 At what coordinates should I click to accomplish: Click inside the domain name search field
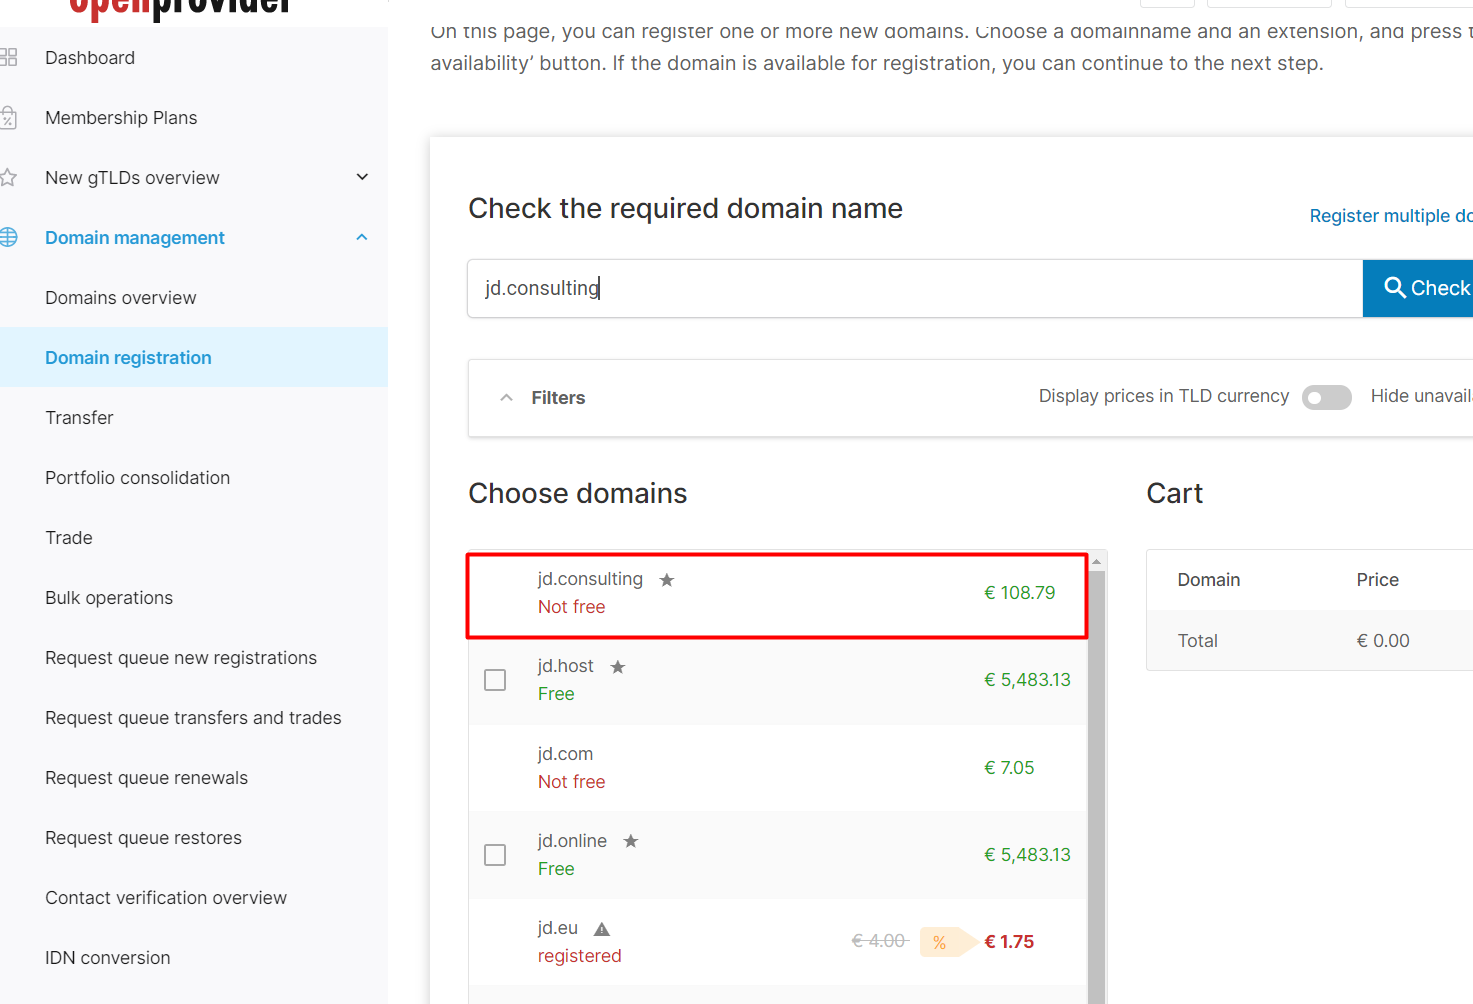(x=900, y=288)
